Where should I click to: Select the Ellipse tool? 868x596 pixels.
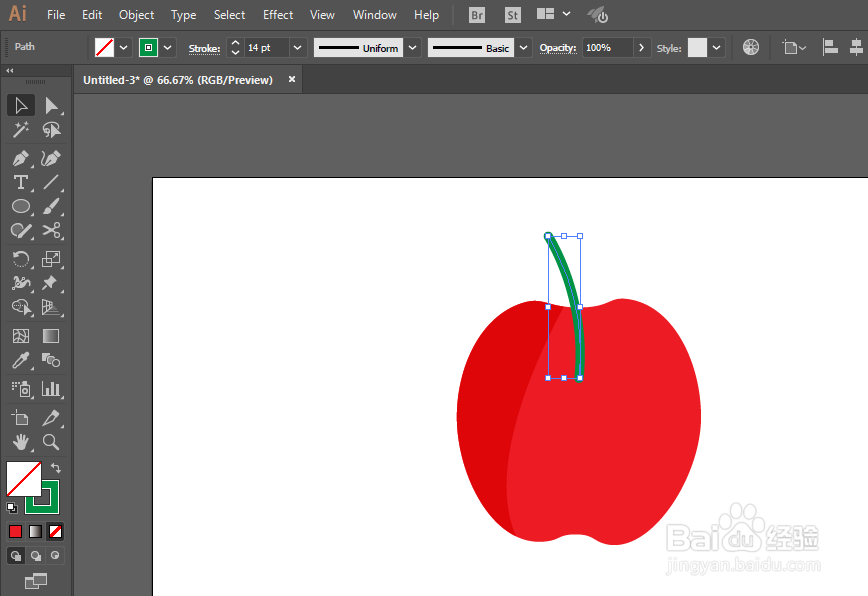pos(20,206)
